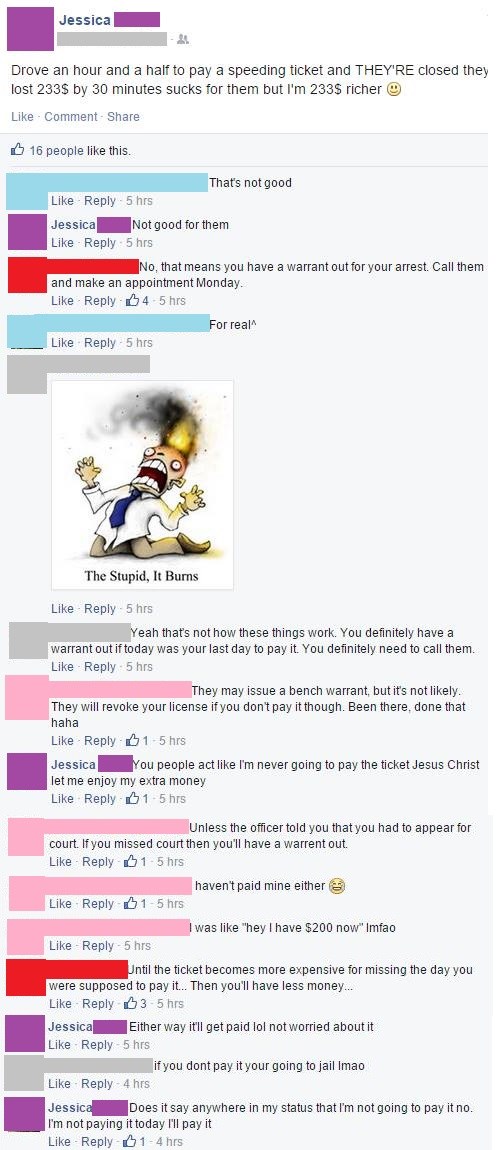496x1150 pixels.
Task: Click the friends audience icon under Jessica's name
Action: (x=183, y=40)
